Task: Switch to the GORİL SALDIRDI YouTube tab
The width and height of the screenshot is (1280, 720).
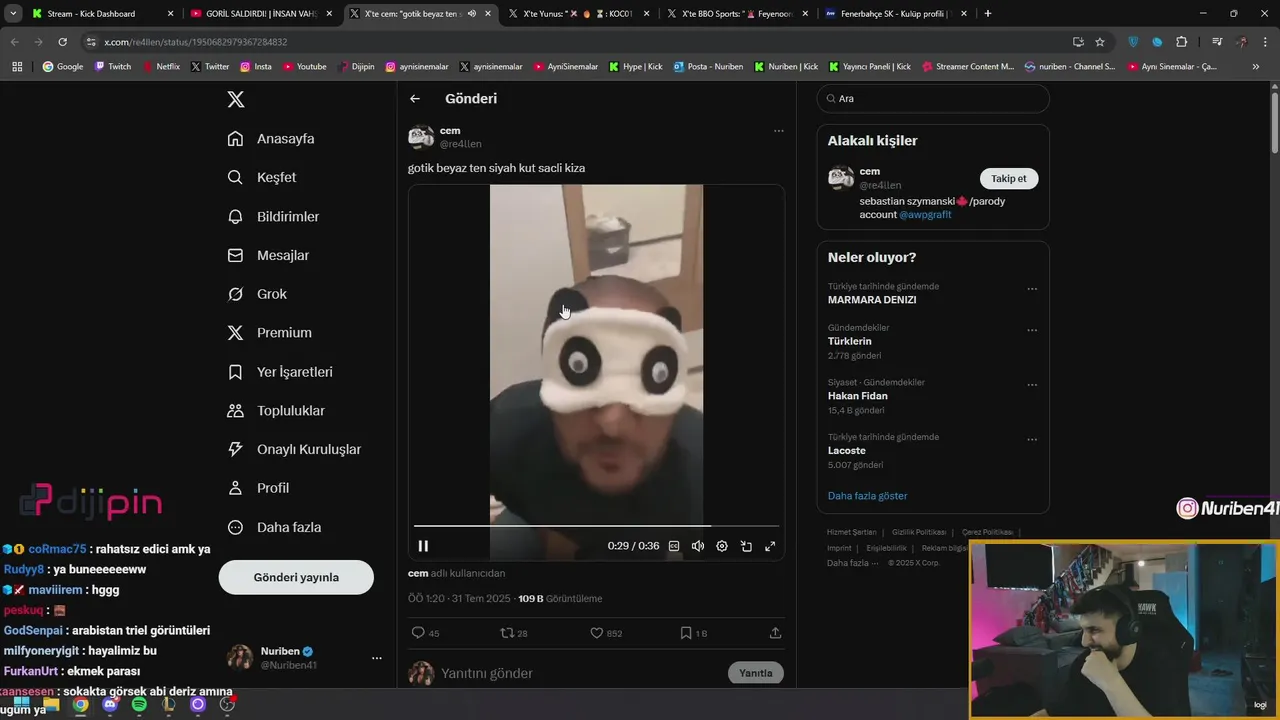Action: (260, 14)
